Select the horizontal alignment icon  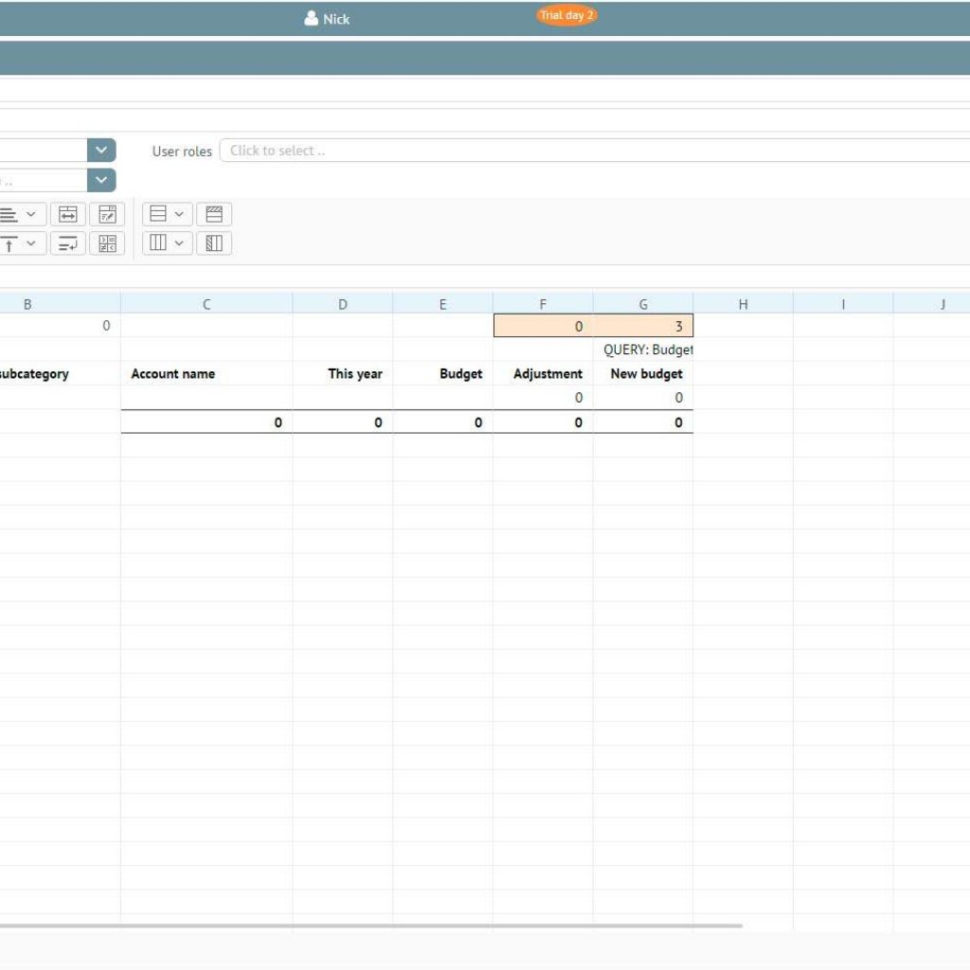tap(10, 213)
